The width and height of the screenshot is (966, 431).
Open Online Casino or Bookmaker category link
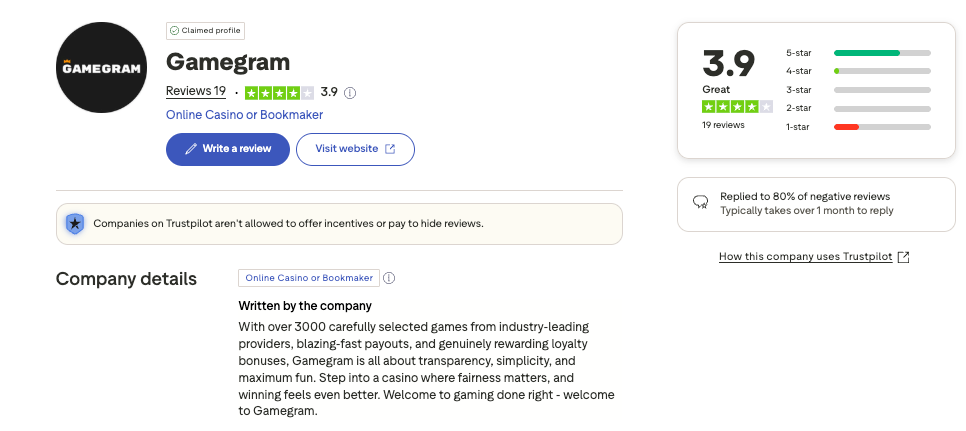244,115
